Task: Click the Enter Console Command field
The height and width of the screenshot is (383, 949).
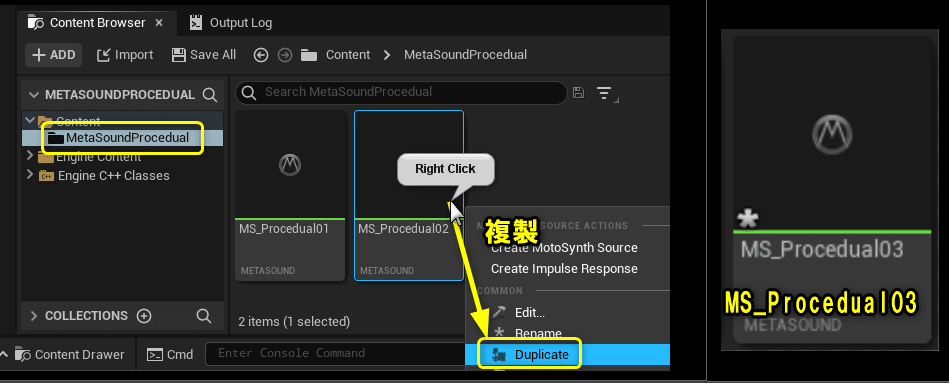Action: click(335, 353)
